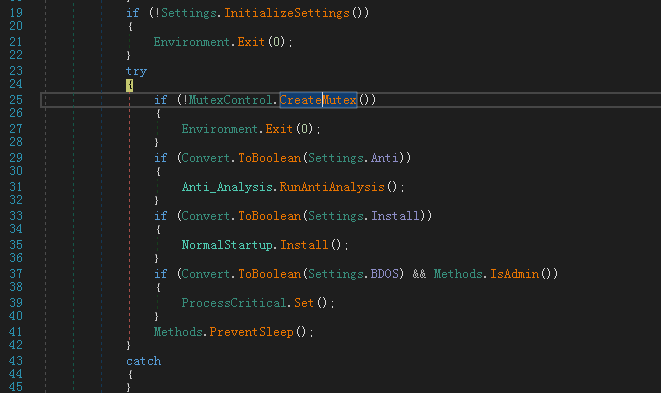Click the Methods class name on line 41

coord(178,333)
